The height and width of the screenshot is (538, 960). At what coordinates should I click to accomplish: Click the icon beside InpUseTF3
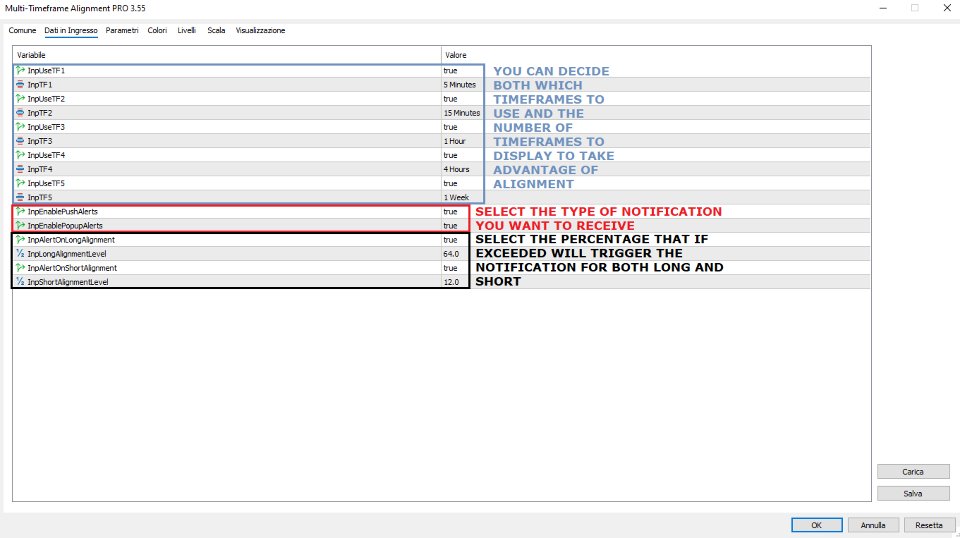(20, 127)
